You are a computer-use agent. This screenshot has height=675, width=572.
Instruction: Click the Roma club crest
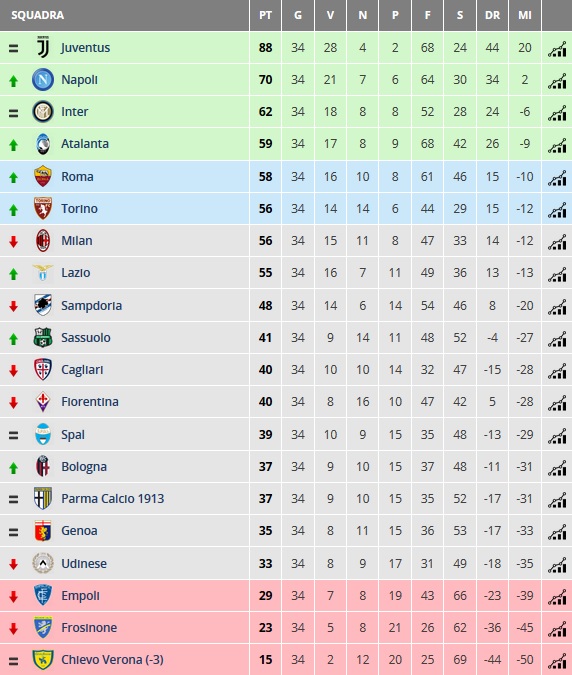point(43,176)
